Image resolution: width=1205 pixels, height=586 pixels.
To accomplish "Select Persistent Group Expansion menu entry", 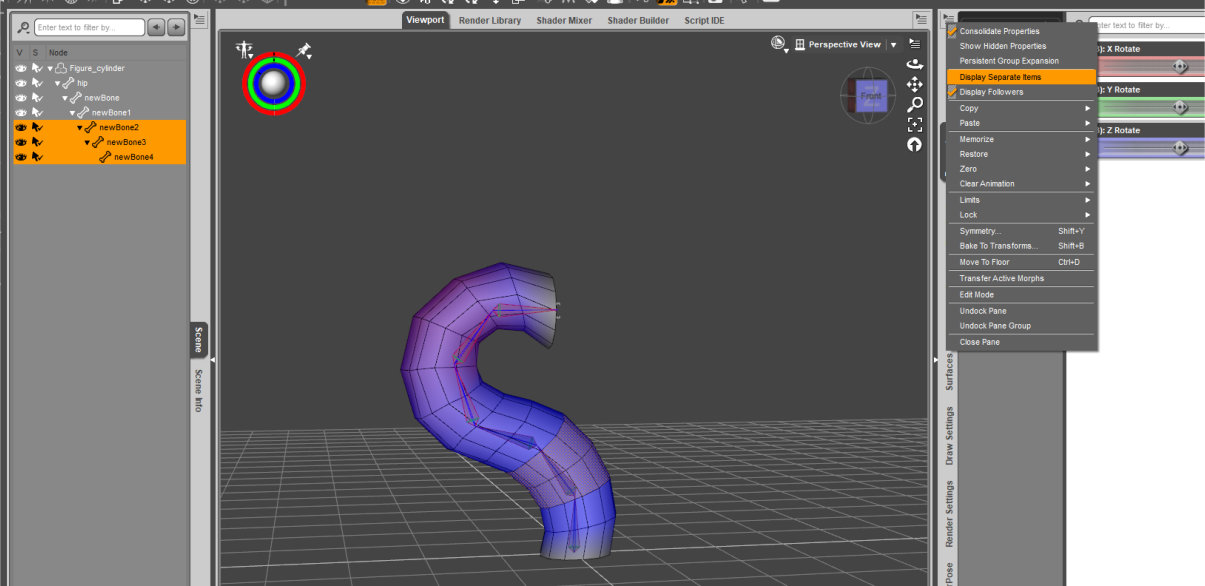I will click(1022, 61).
